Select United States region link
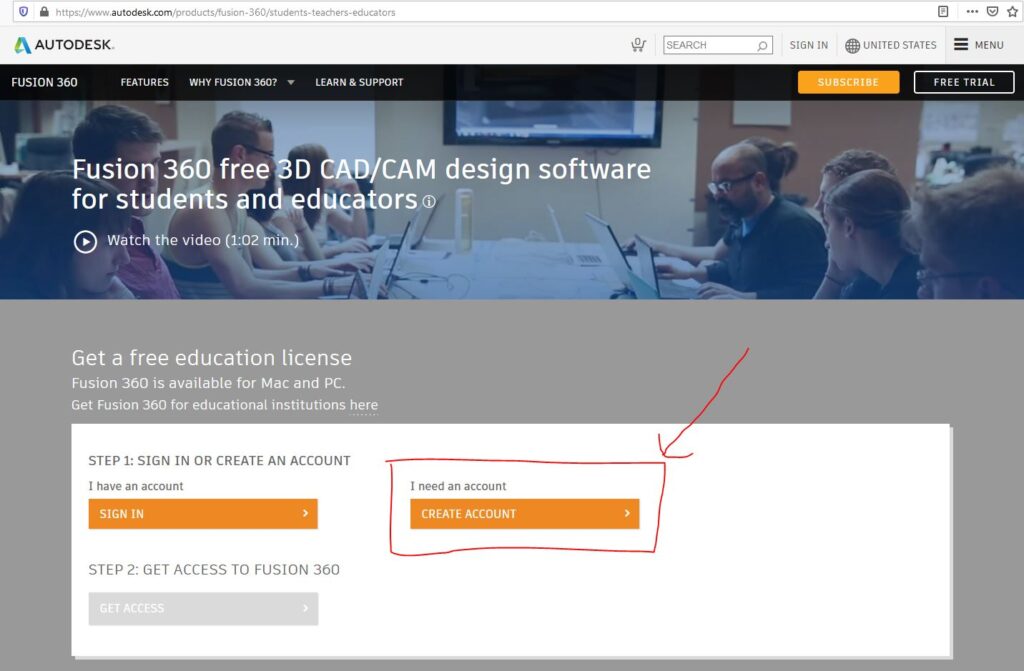Screen dimensions: 1024x671 tap(899, 45)
